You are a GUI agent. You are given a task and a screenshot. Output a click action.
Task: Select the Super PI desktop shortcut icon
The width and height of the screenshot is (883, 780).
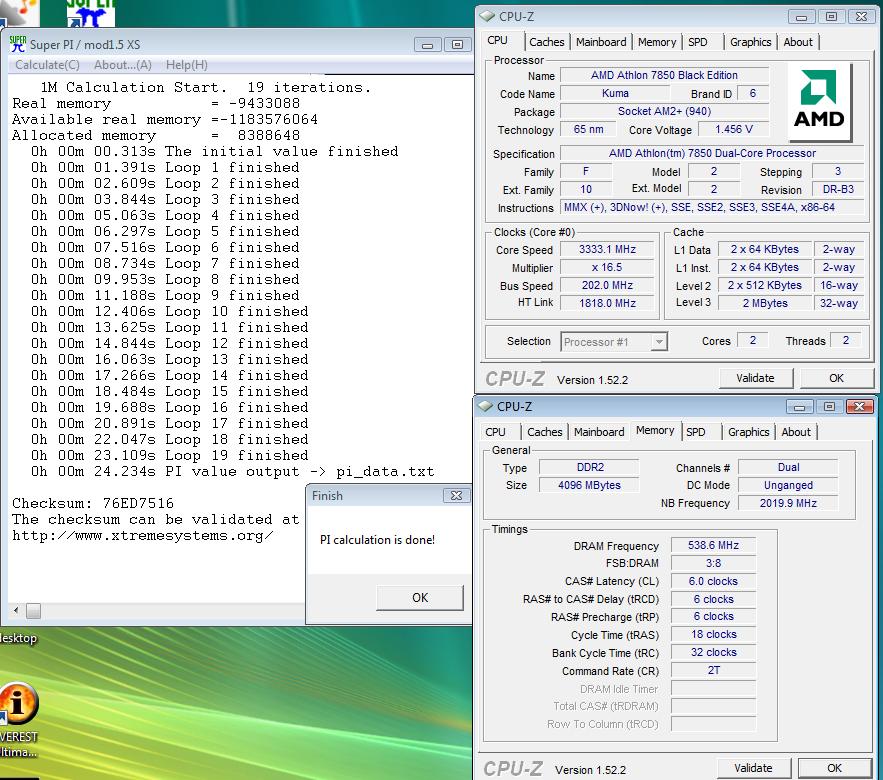(90, 14)
